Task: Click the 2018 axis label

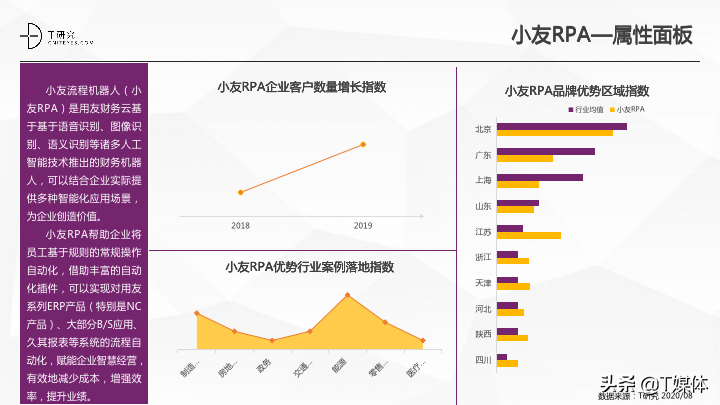Action: pyautogui.click(x=240, y=225)
